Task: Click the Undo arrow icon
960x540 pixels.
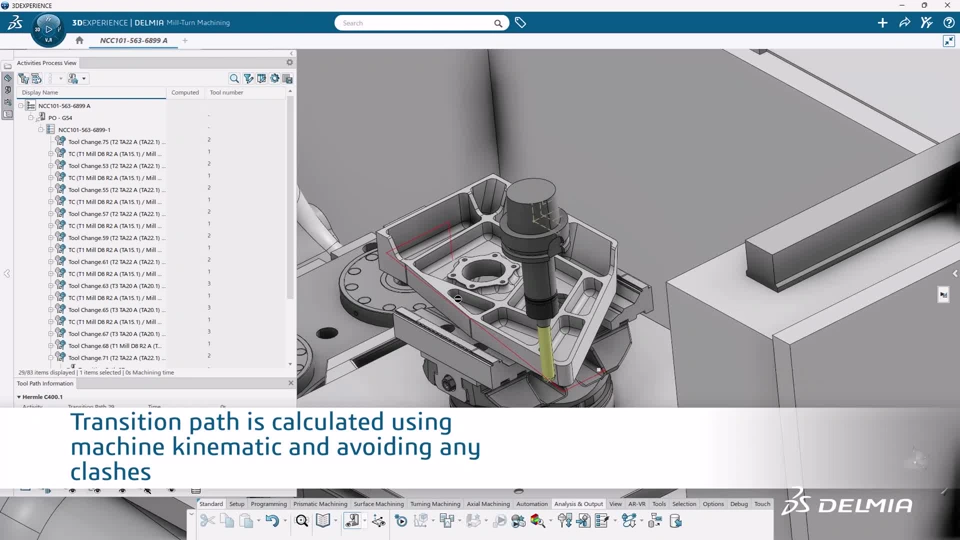Action: click(272, 521)
